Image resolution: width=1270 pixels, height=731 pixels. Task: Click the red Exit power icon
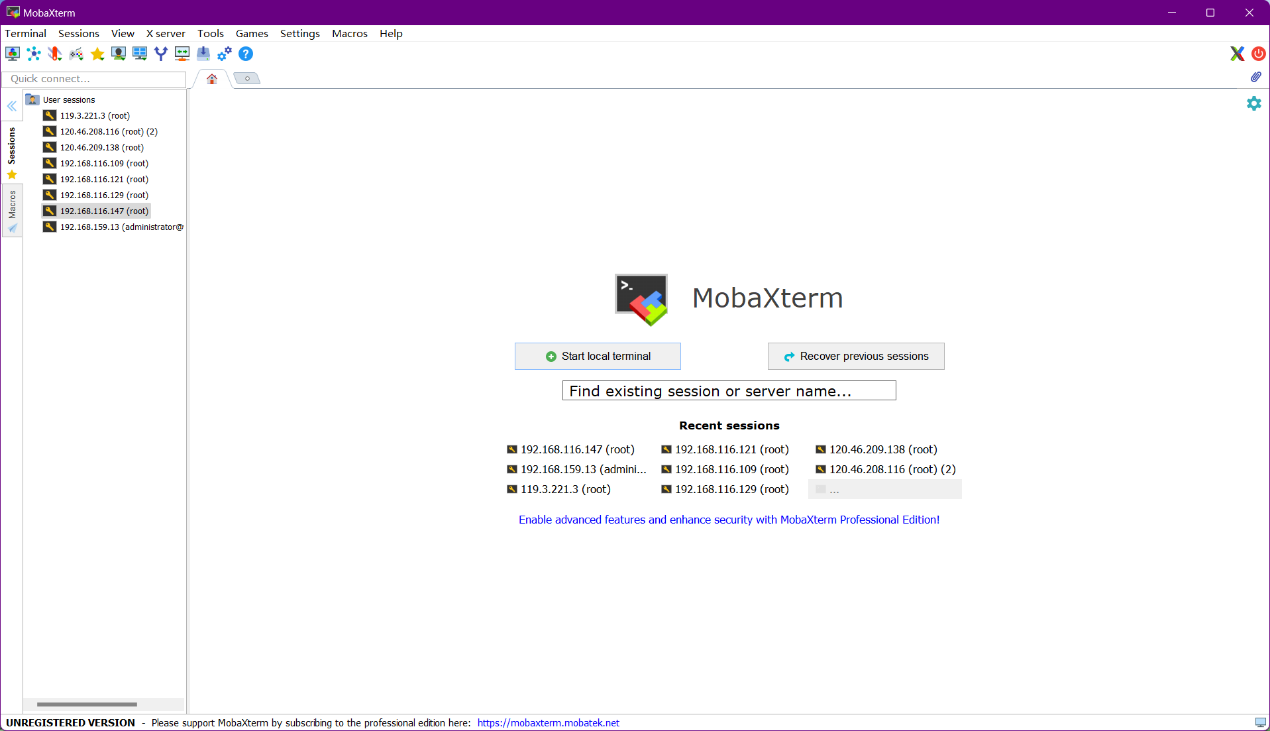[1258, 54]
